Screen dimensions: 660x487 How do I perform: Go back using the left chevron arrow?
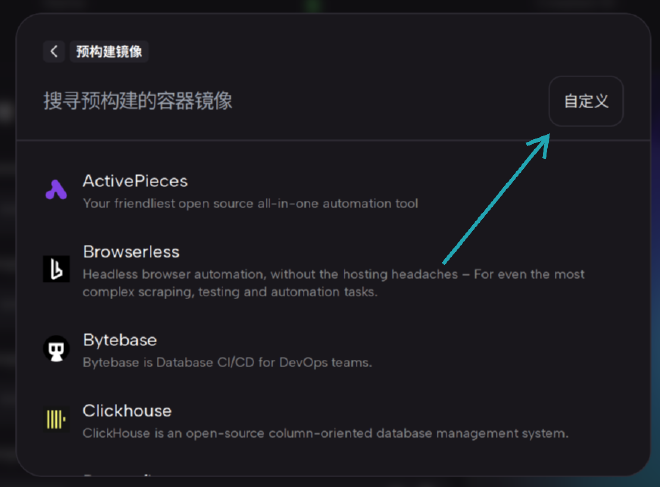pyautogui.click(x=54, y=52)
